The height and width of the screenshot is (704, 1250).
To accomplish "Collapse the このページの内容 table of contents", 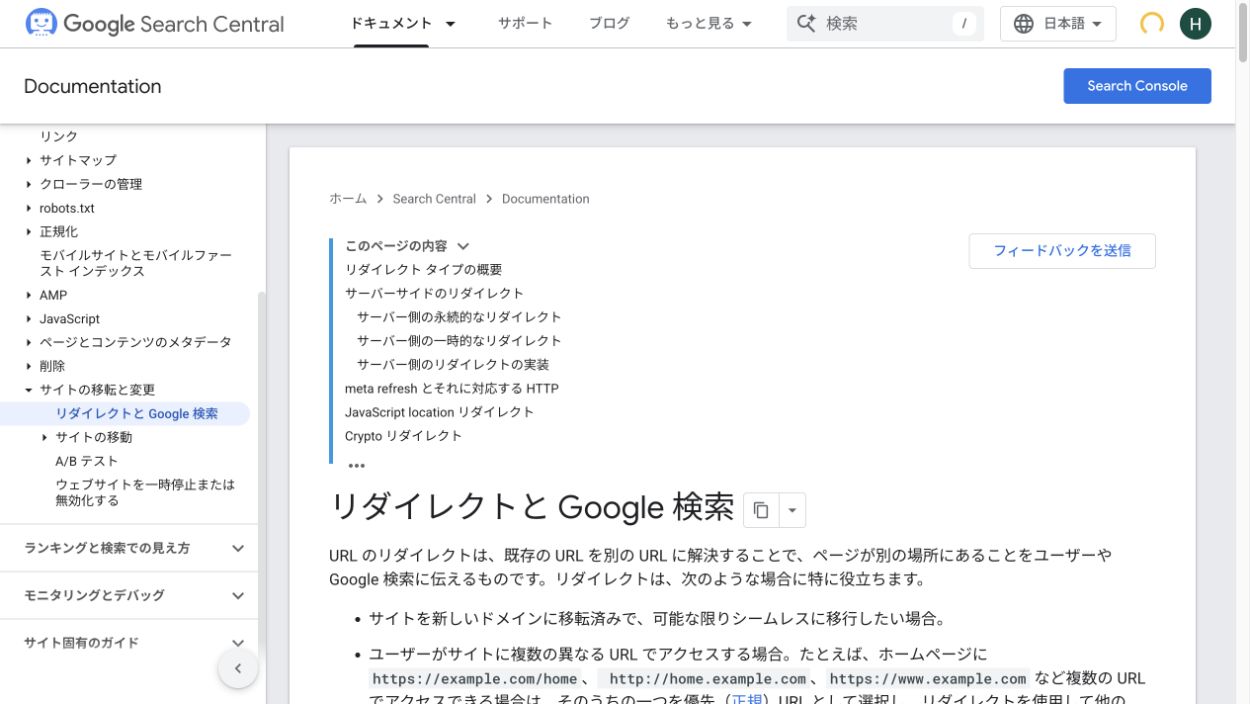I will pyautogui.click(x=463, y=246).
